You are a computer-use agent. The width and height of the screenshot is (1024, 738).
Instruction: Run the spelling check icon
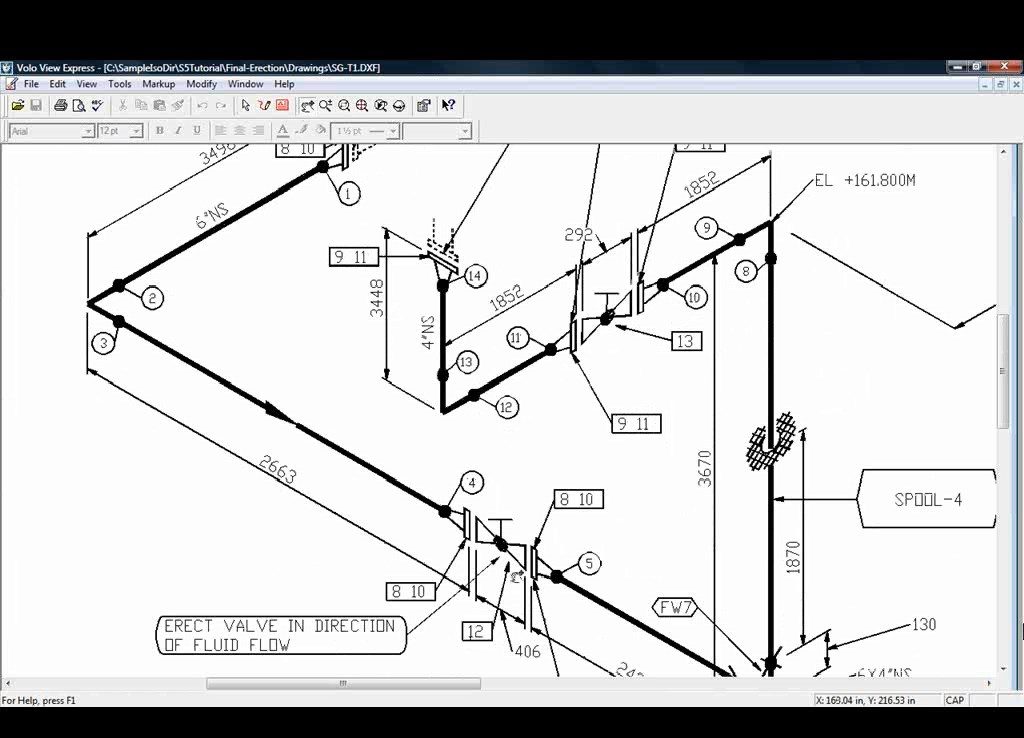pos(97,105)
